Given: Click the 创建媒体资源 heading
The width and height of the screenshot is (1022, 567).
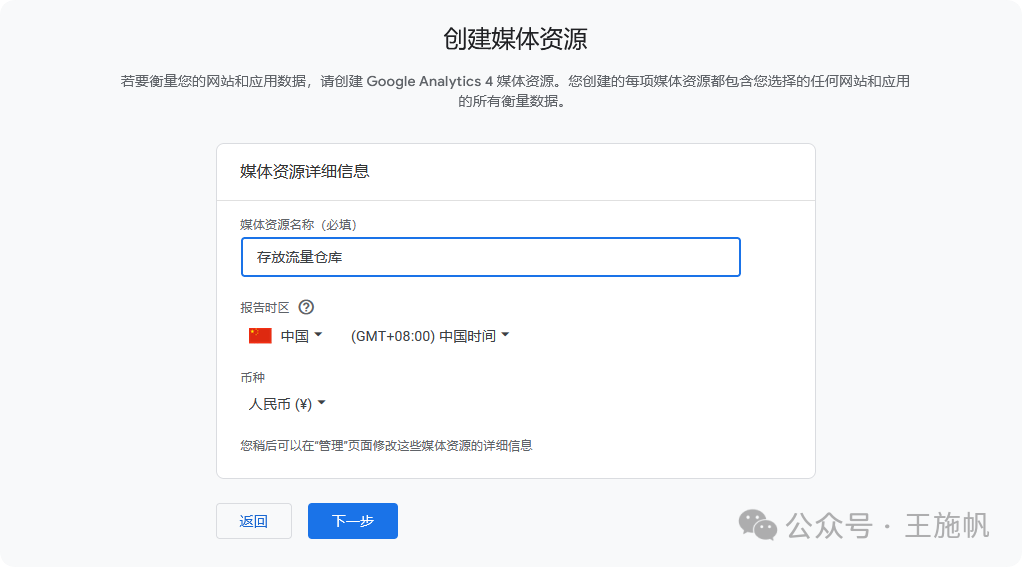Looking at the screenshot, I should tap(515, 38).
